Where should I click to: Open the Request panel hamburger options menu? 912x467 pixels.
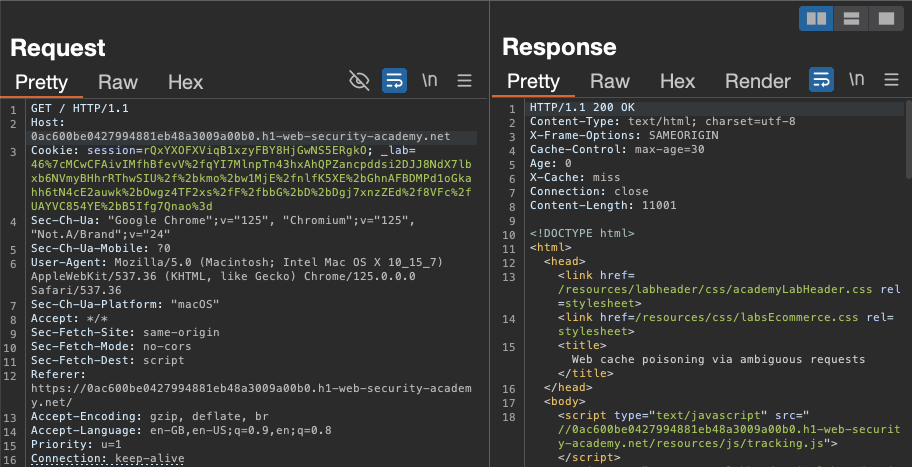coord(465,81)
